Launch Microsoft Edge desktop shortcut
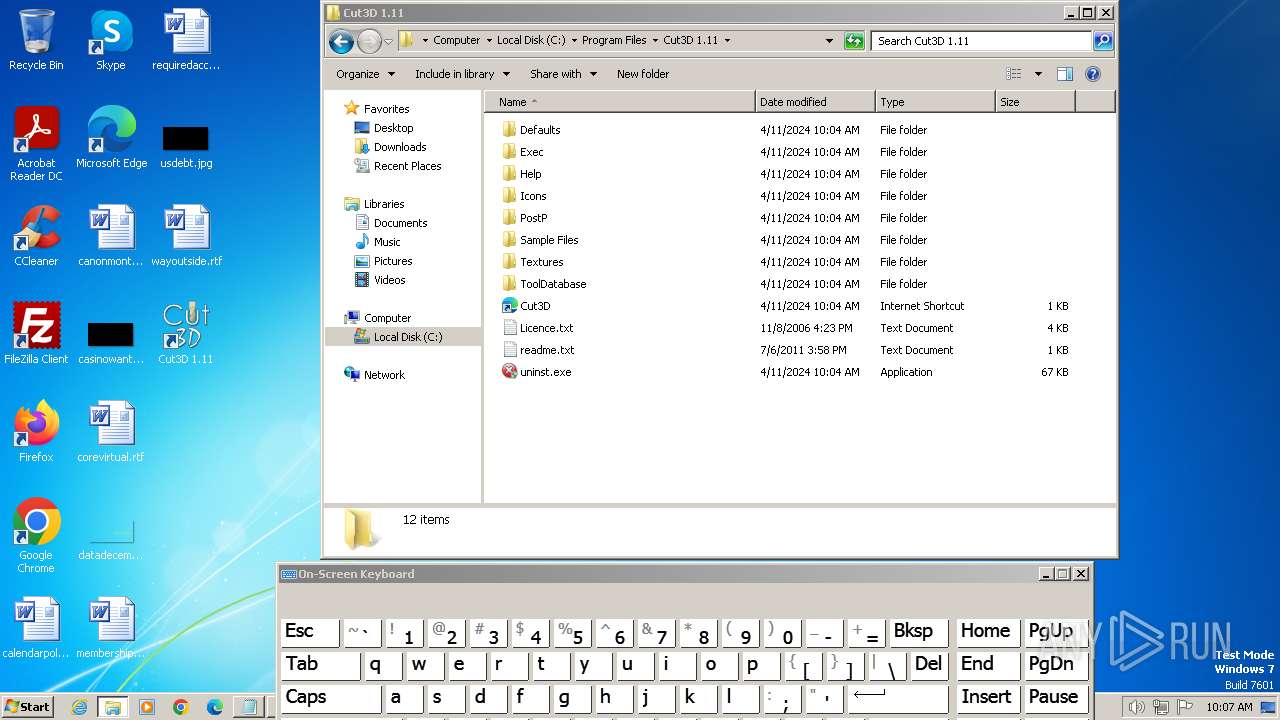This screenshot has height=720, width=1280. coord(111,138)
